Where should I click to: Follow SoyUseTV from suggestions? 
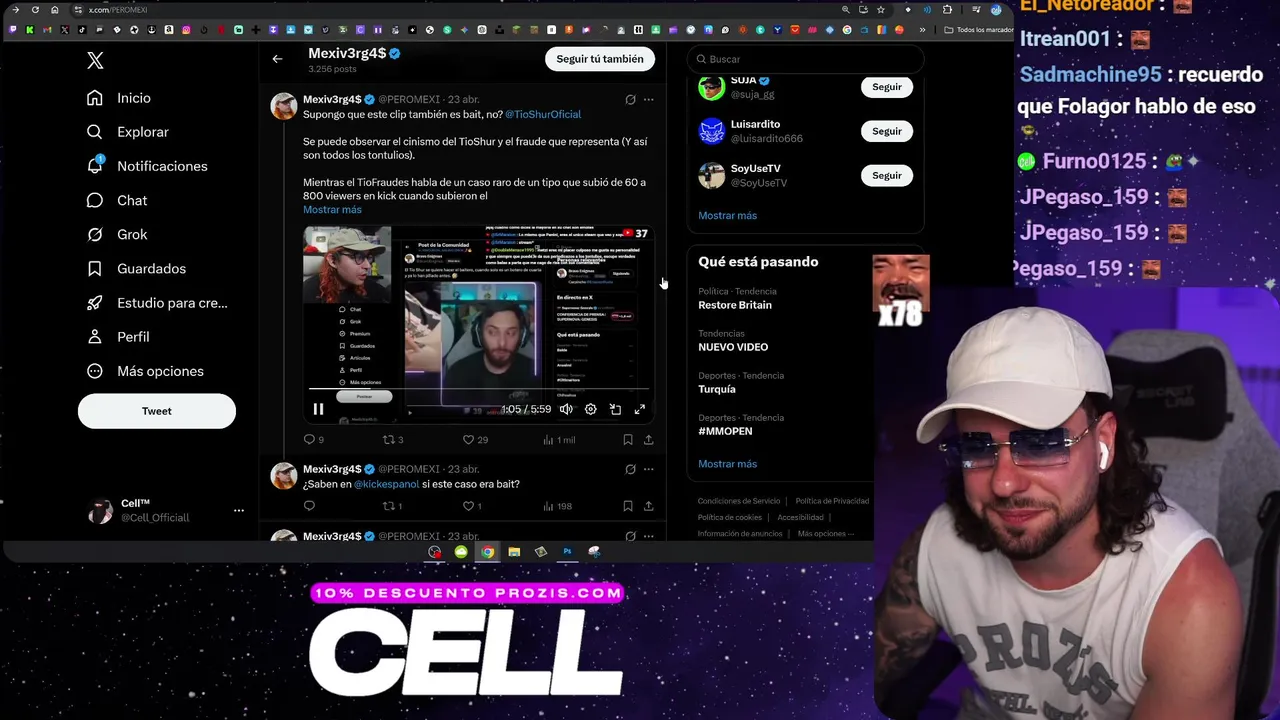point(886,175)
